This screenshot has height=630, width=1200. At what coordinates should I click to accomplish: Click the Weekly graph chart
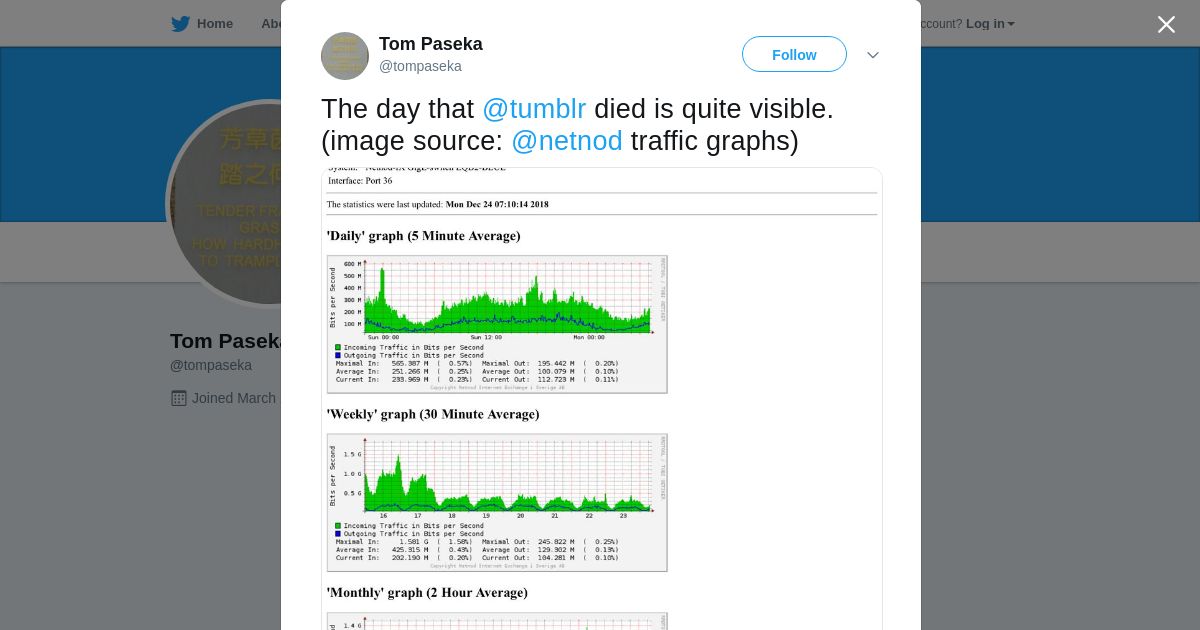[497, 502]
